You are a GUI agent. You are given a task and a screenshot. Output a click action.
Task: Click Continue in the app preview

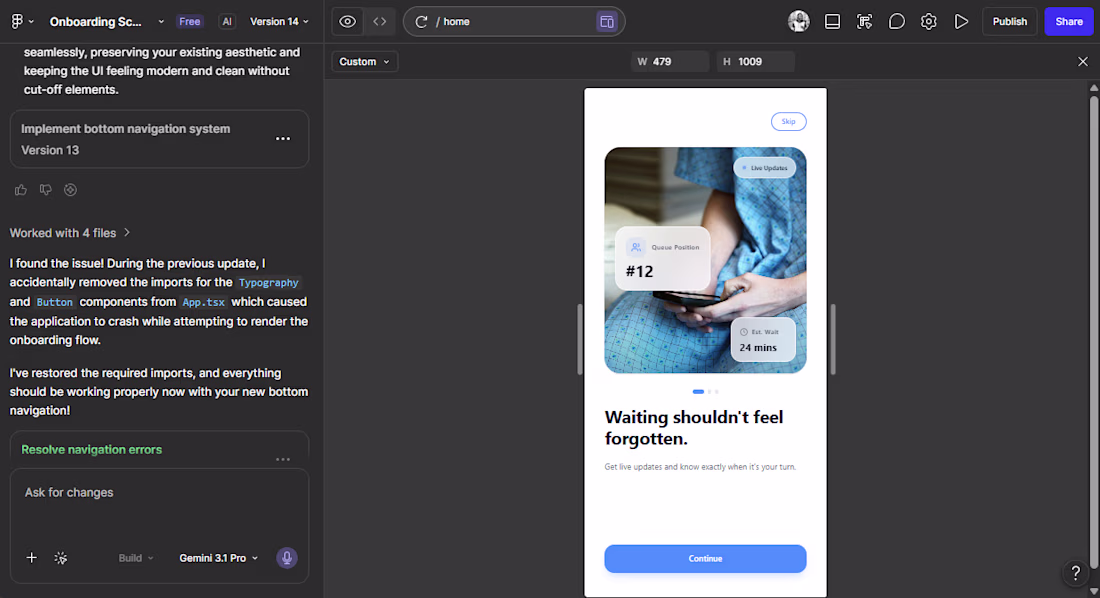click(x=705, y=559)
